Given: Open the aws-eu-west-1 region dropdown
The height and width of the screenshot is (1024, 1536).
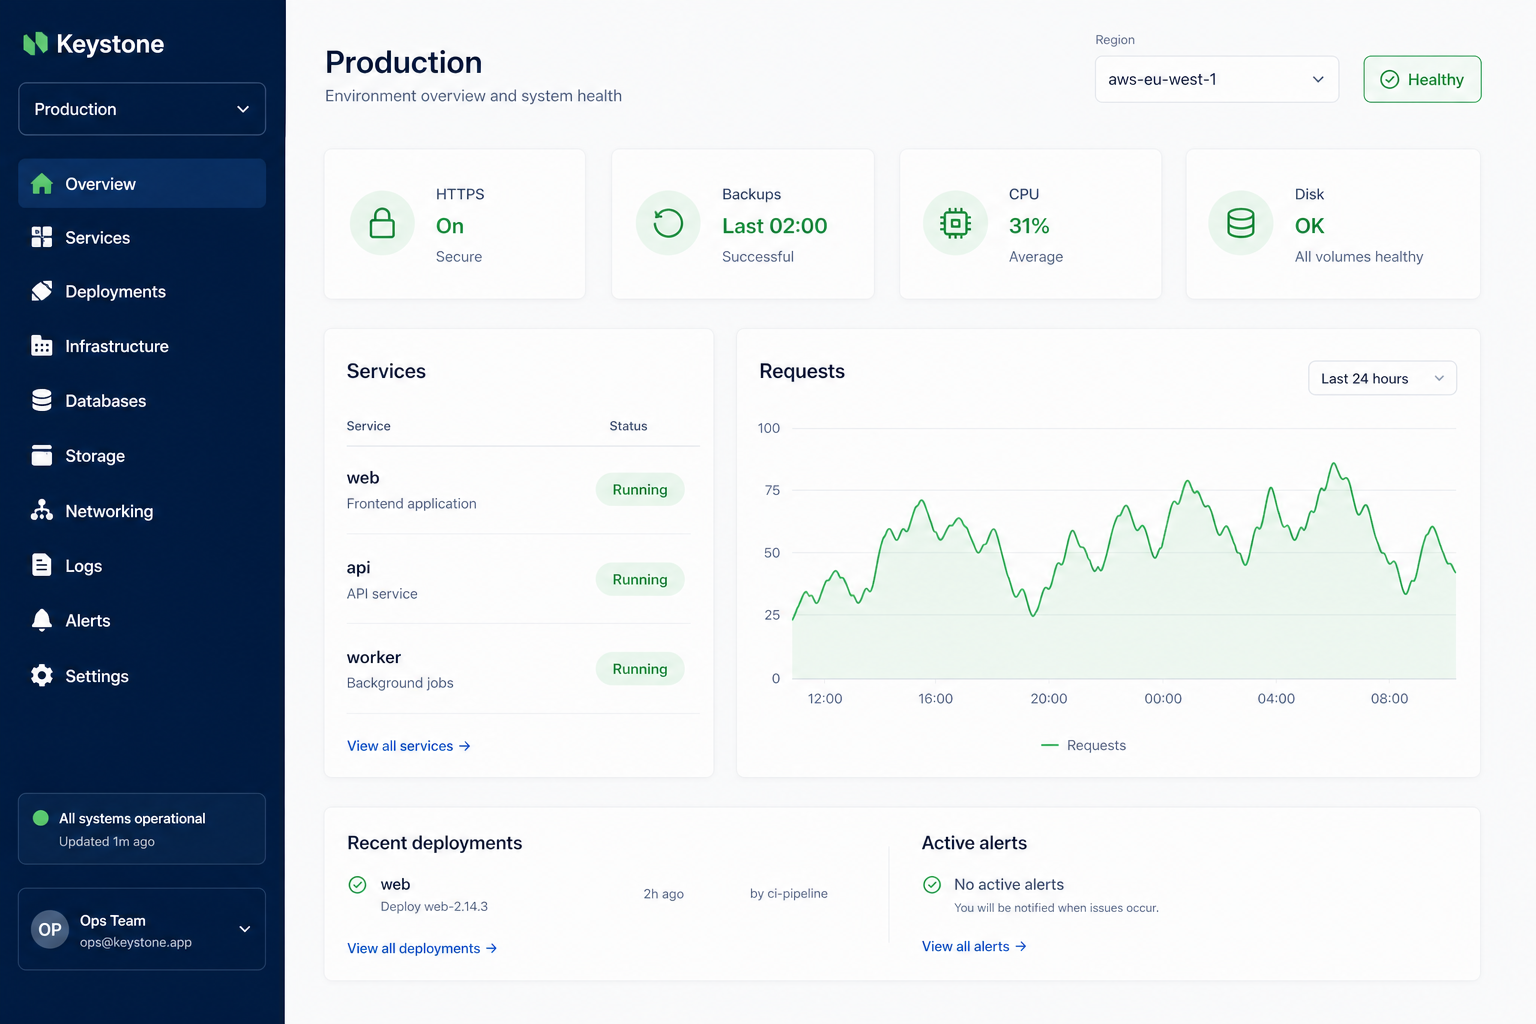Looking at the screenshot, I should pos(1216,79).
